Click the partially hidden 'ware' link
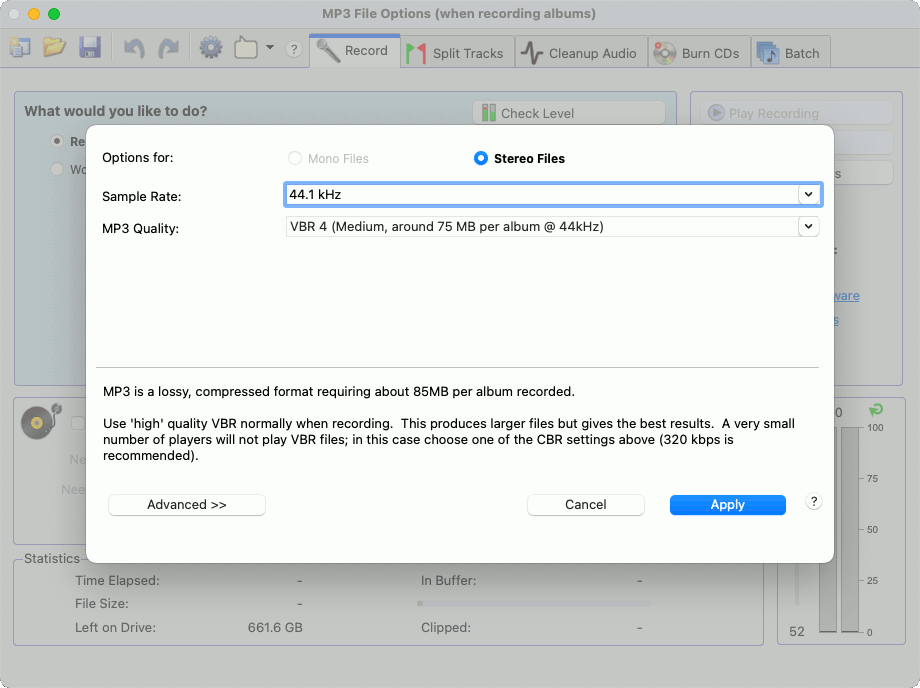 click(847, 296)
